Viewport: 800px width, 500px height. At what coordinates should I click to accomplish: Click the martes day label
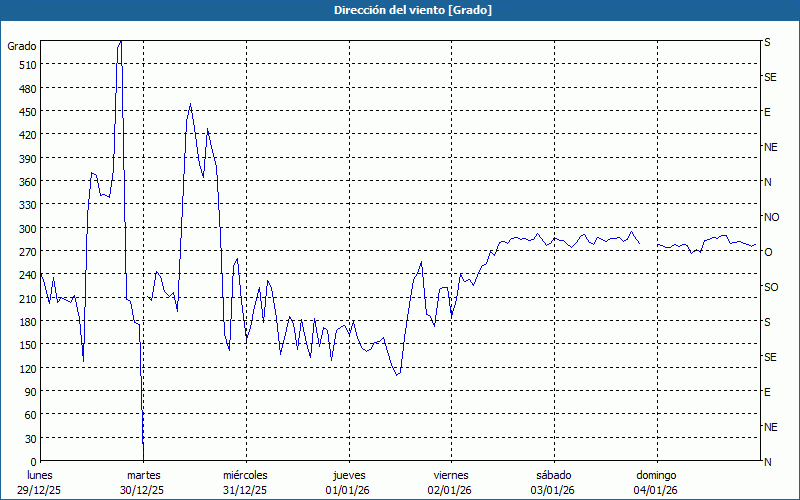[143, 475]
